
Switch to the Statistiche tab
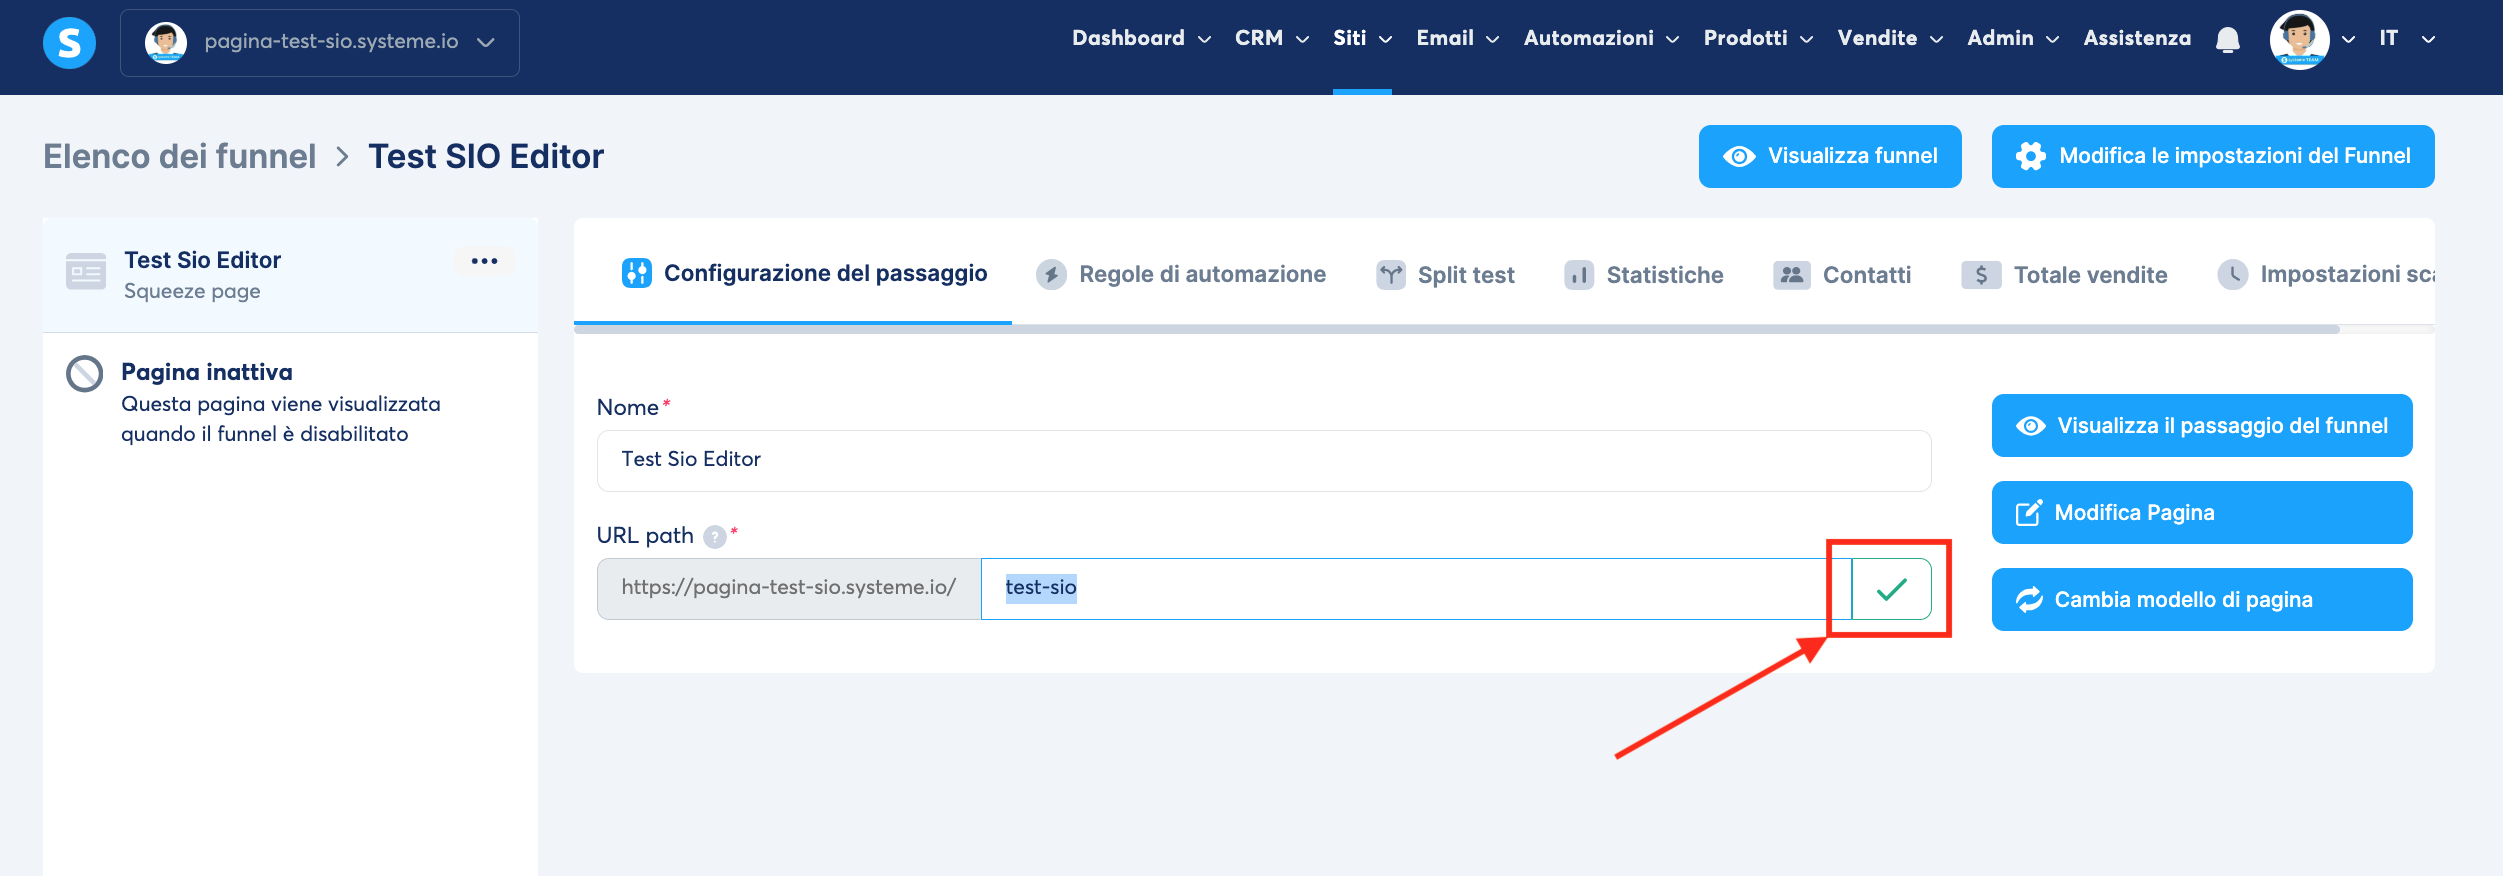pyautogui.click(x=1644, y=275)
